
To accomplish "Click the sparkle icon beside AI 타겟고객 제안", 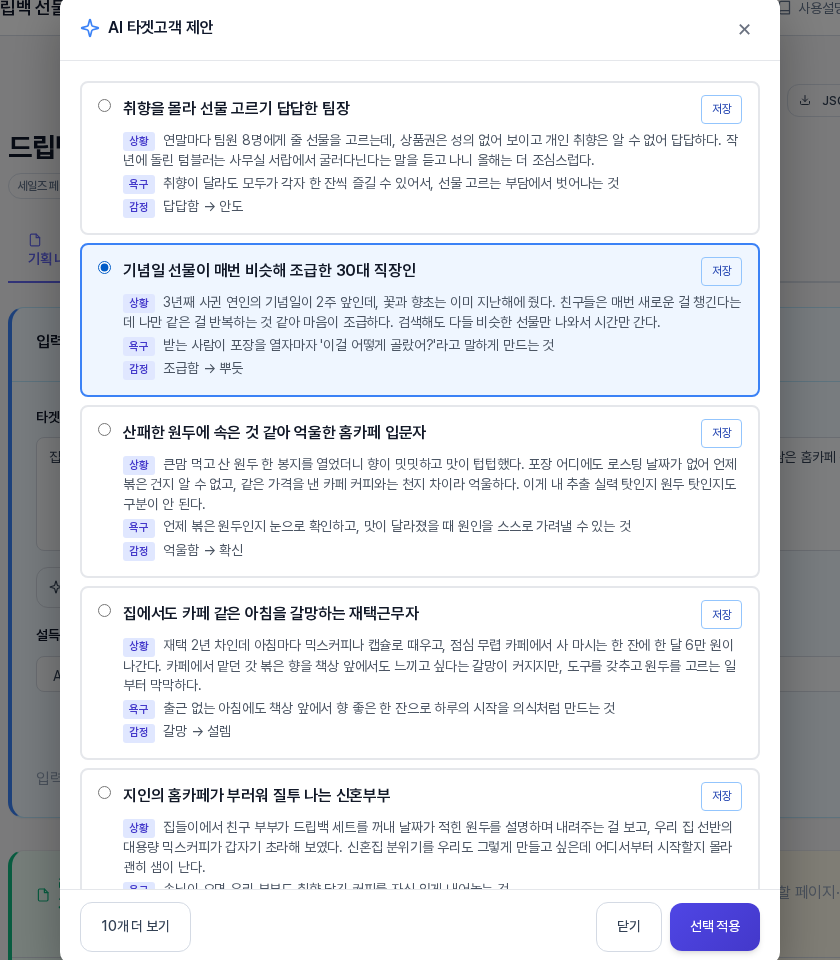I will coord(90,28).
